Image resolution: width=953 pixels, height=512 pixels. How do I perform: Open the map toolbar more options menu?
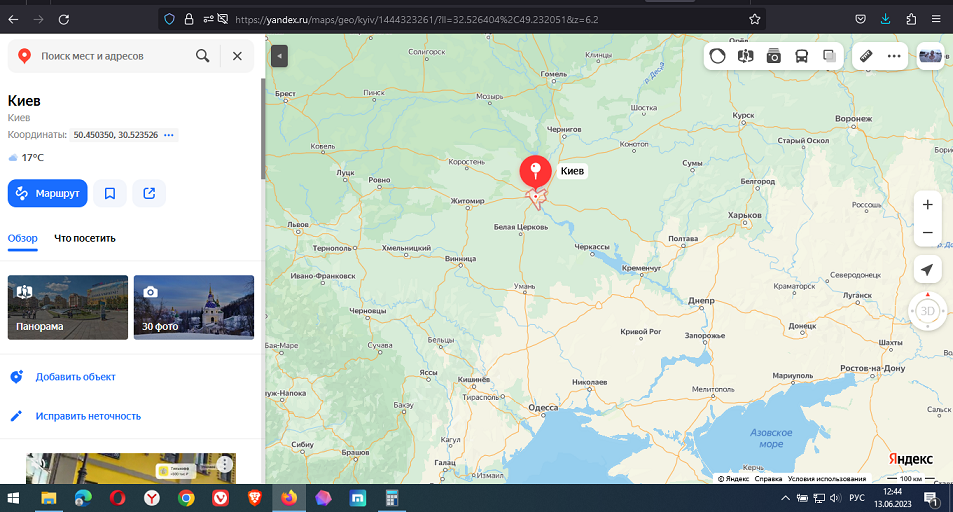point(894,56)
